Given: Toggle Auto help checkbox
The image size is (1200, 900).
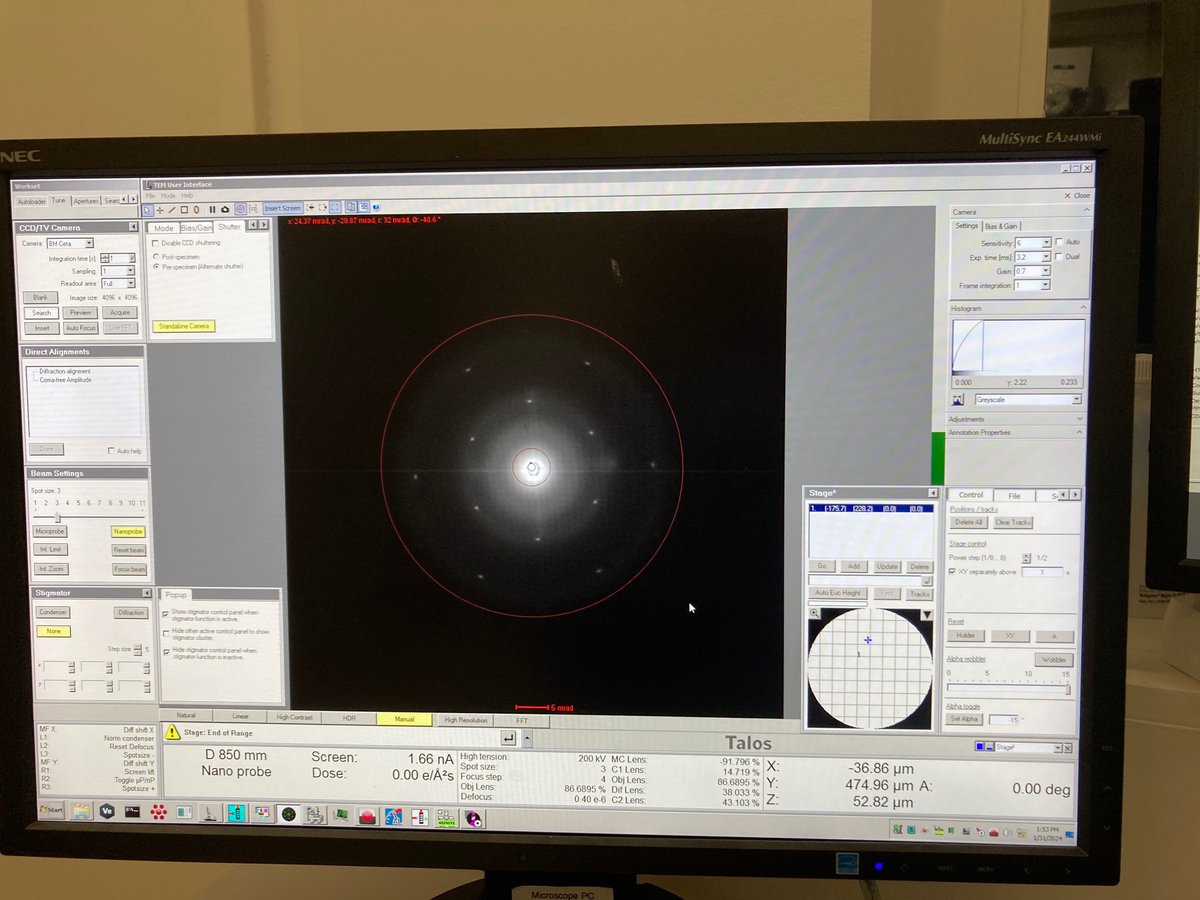Looking at the screenshot, I should [x=110, y=451].
